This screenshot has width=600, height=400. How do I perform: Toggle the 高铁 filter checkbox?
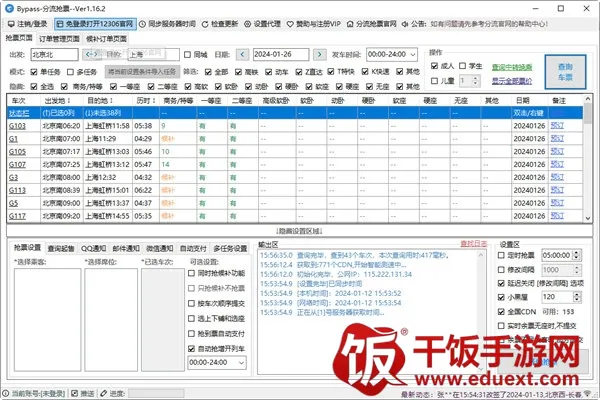click(238, 72)
